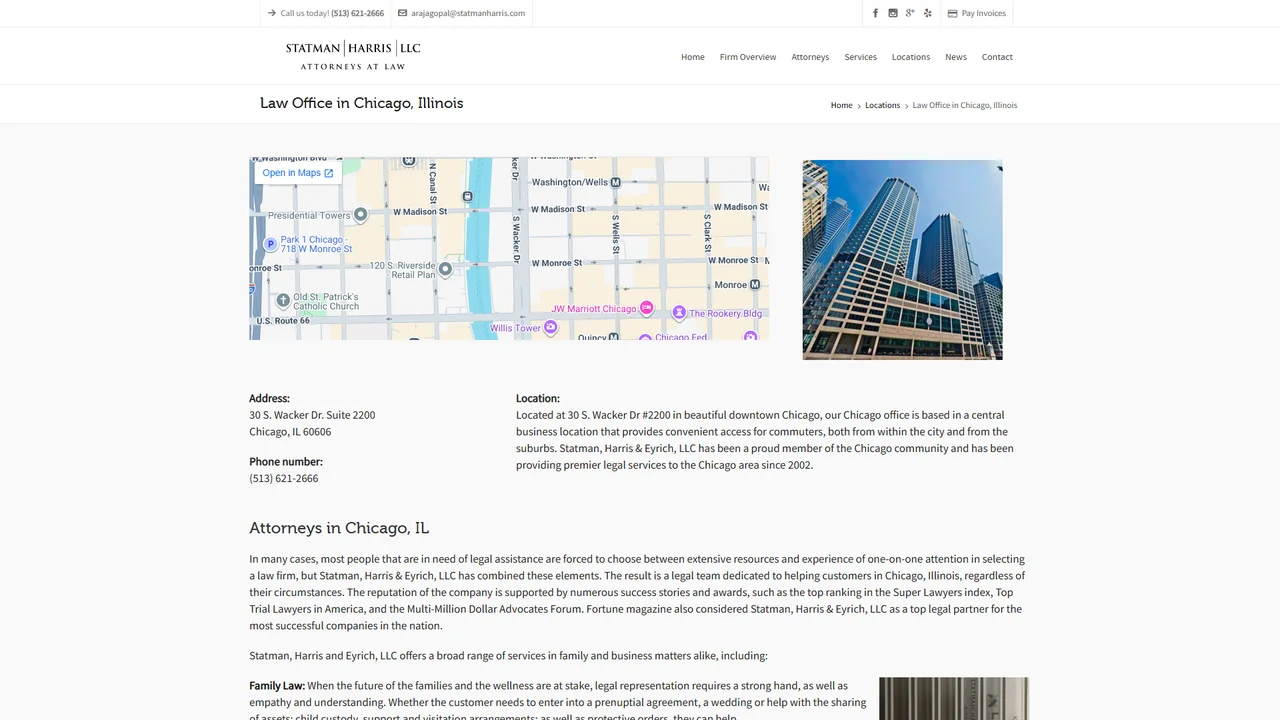Click the Willis Tower camera marker
1280x720 pixels.
tap(550, 328)
